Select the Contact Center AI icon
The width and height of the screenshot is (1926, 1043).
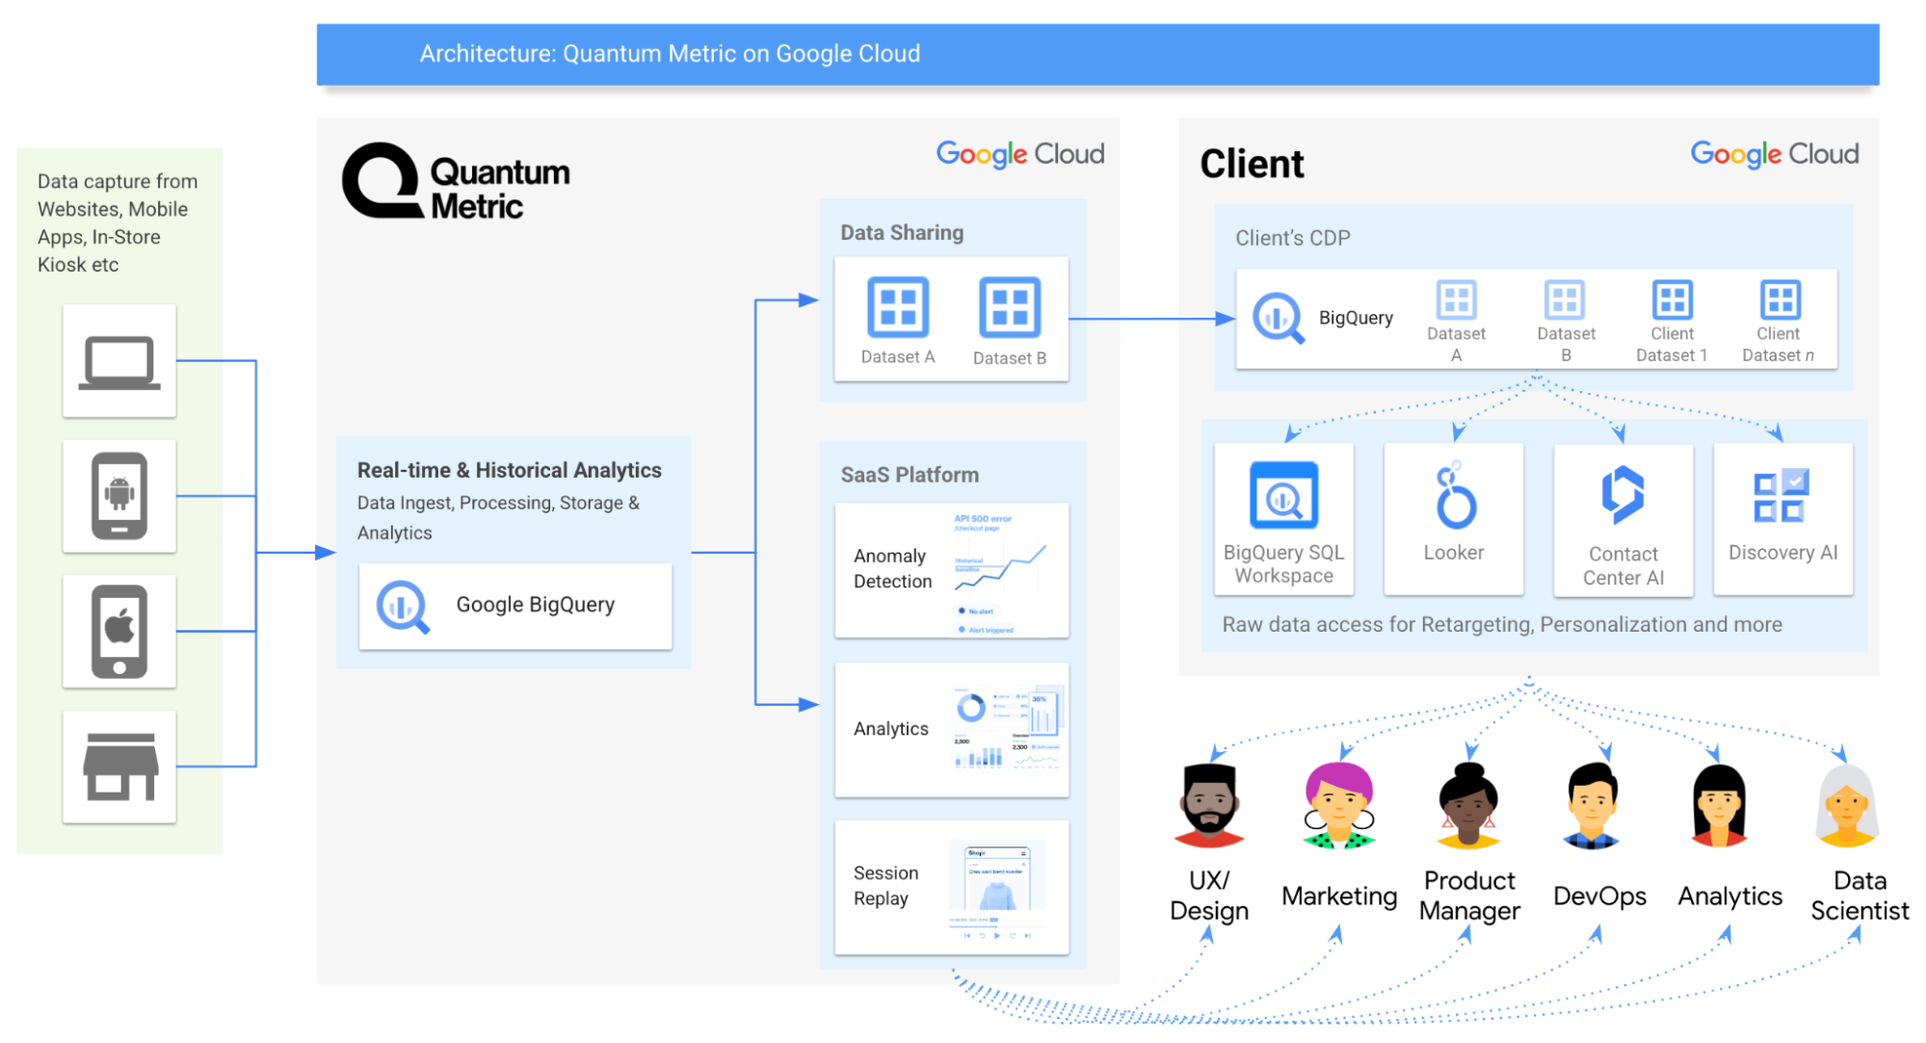[1622, 494]
